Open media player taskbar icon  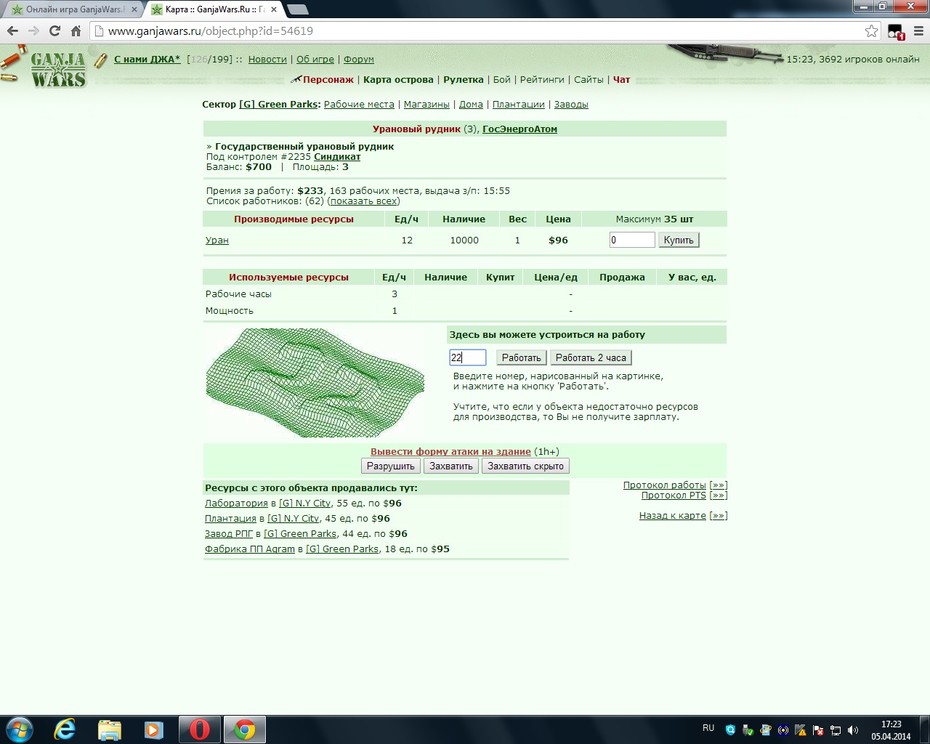click(153, 729)
